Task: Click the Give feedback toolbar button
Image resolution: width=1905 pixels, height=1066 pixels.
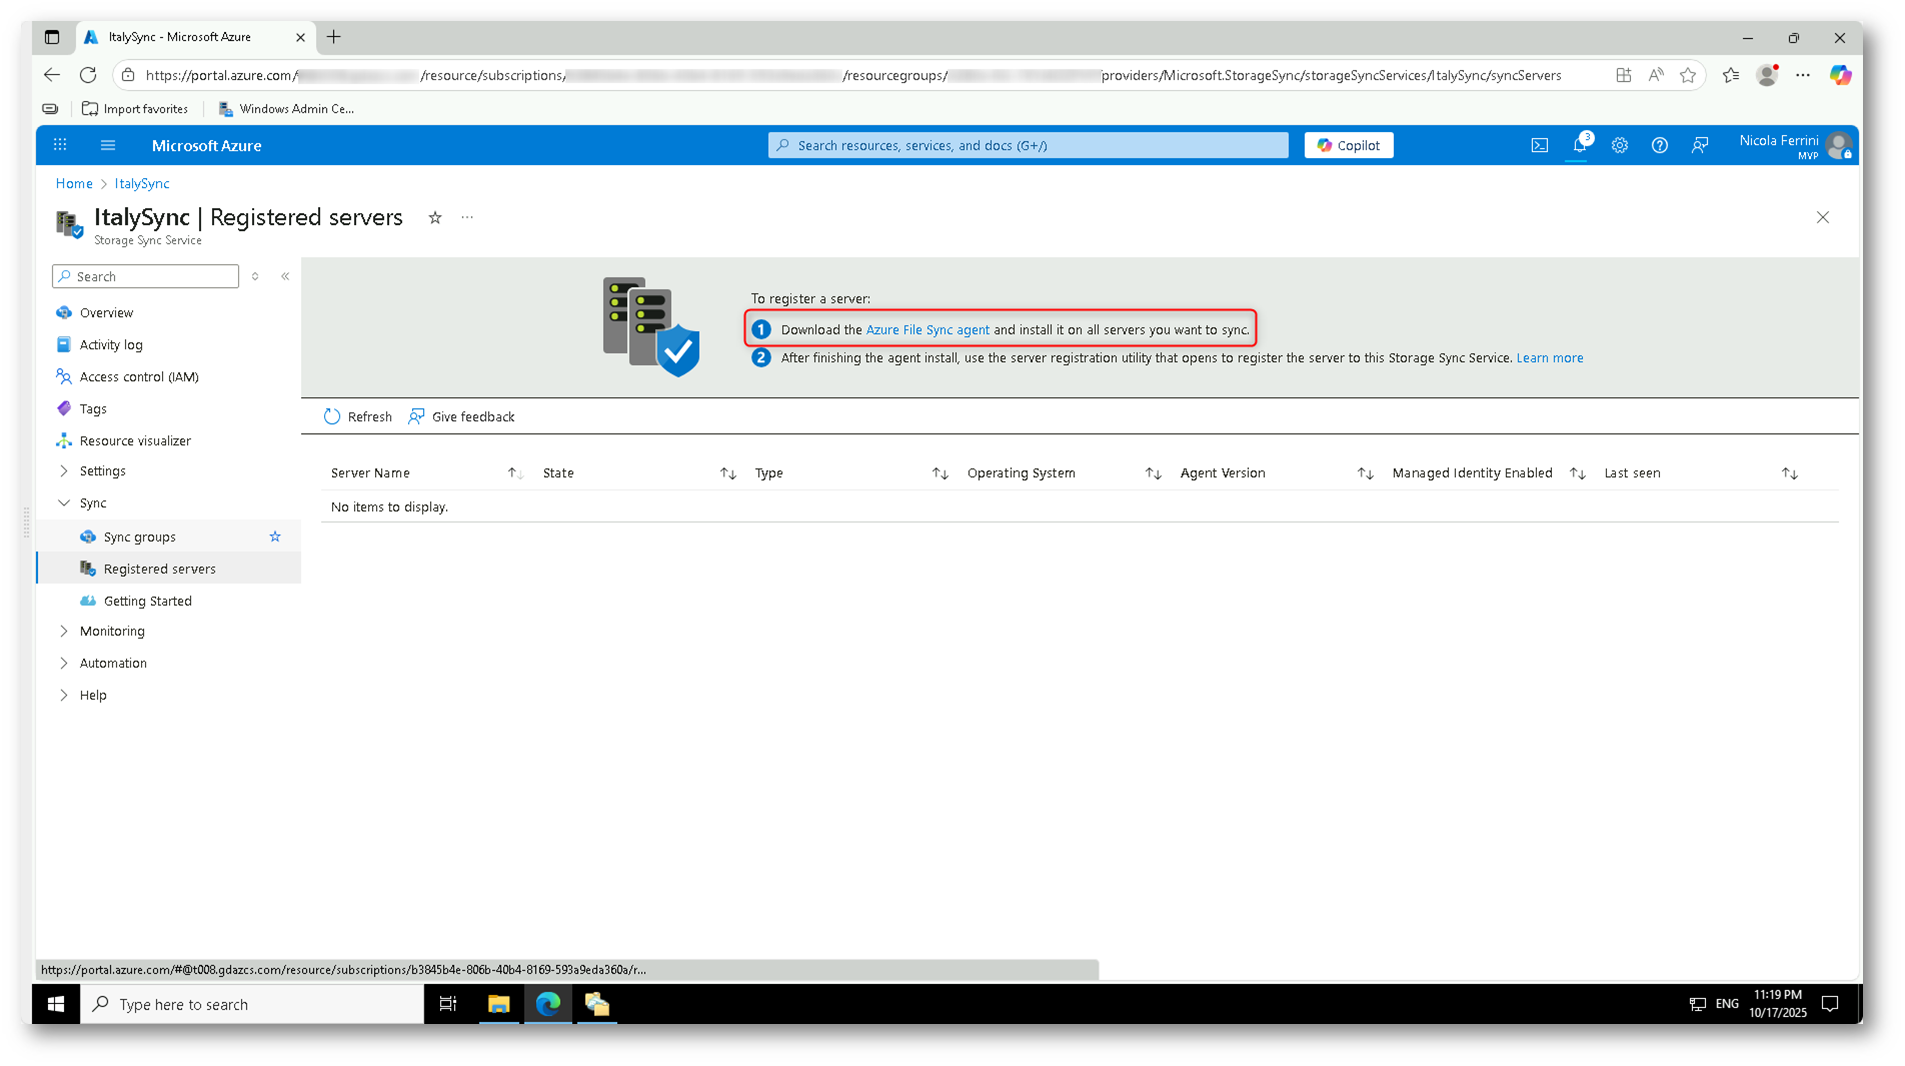Action: [x=462, y=417]
